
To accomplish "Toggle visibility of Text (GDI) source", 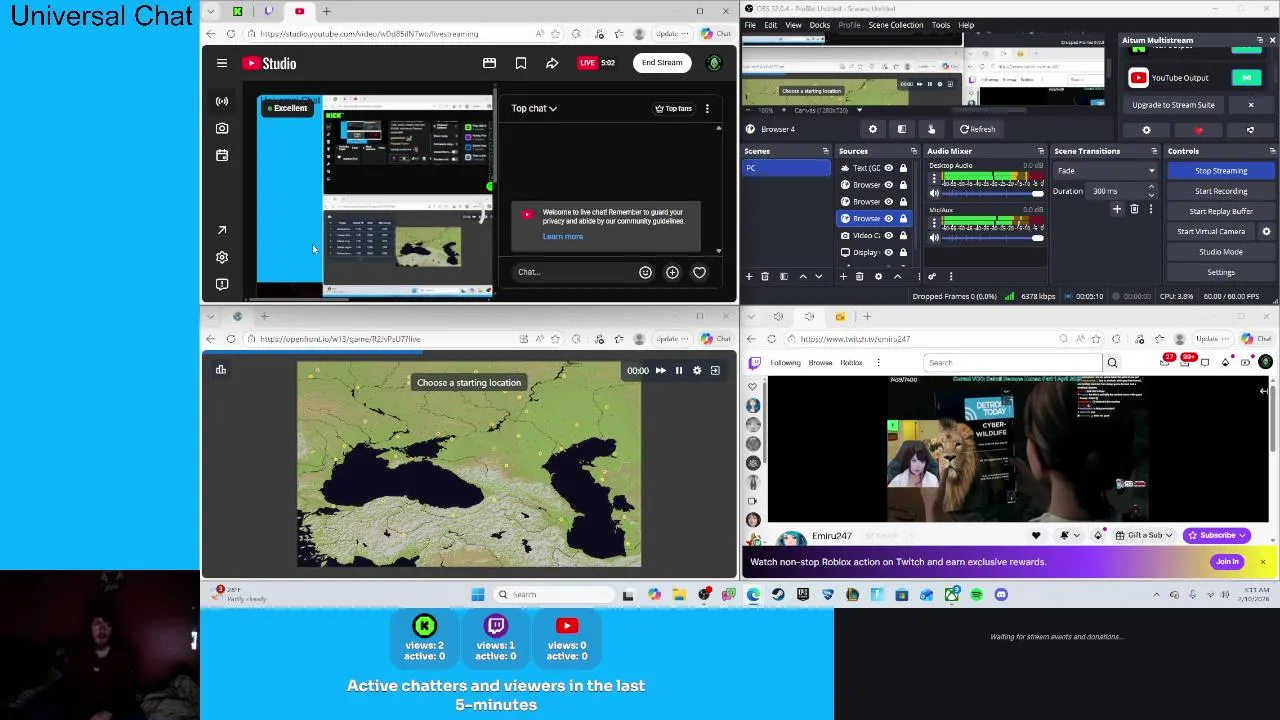I will point(888,168).
